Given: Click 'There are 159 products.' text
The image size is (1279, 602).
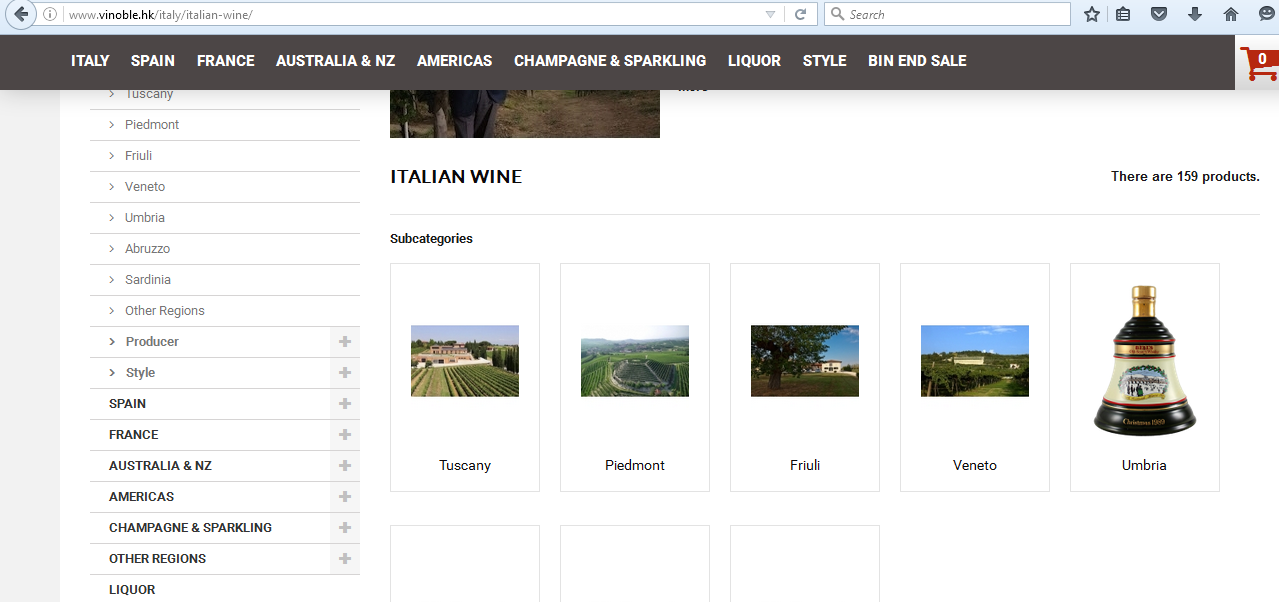Looking at the screenshot, I should [x=1185, y=177].
